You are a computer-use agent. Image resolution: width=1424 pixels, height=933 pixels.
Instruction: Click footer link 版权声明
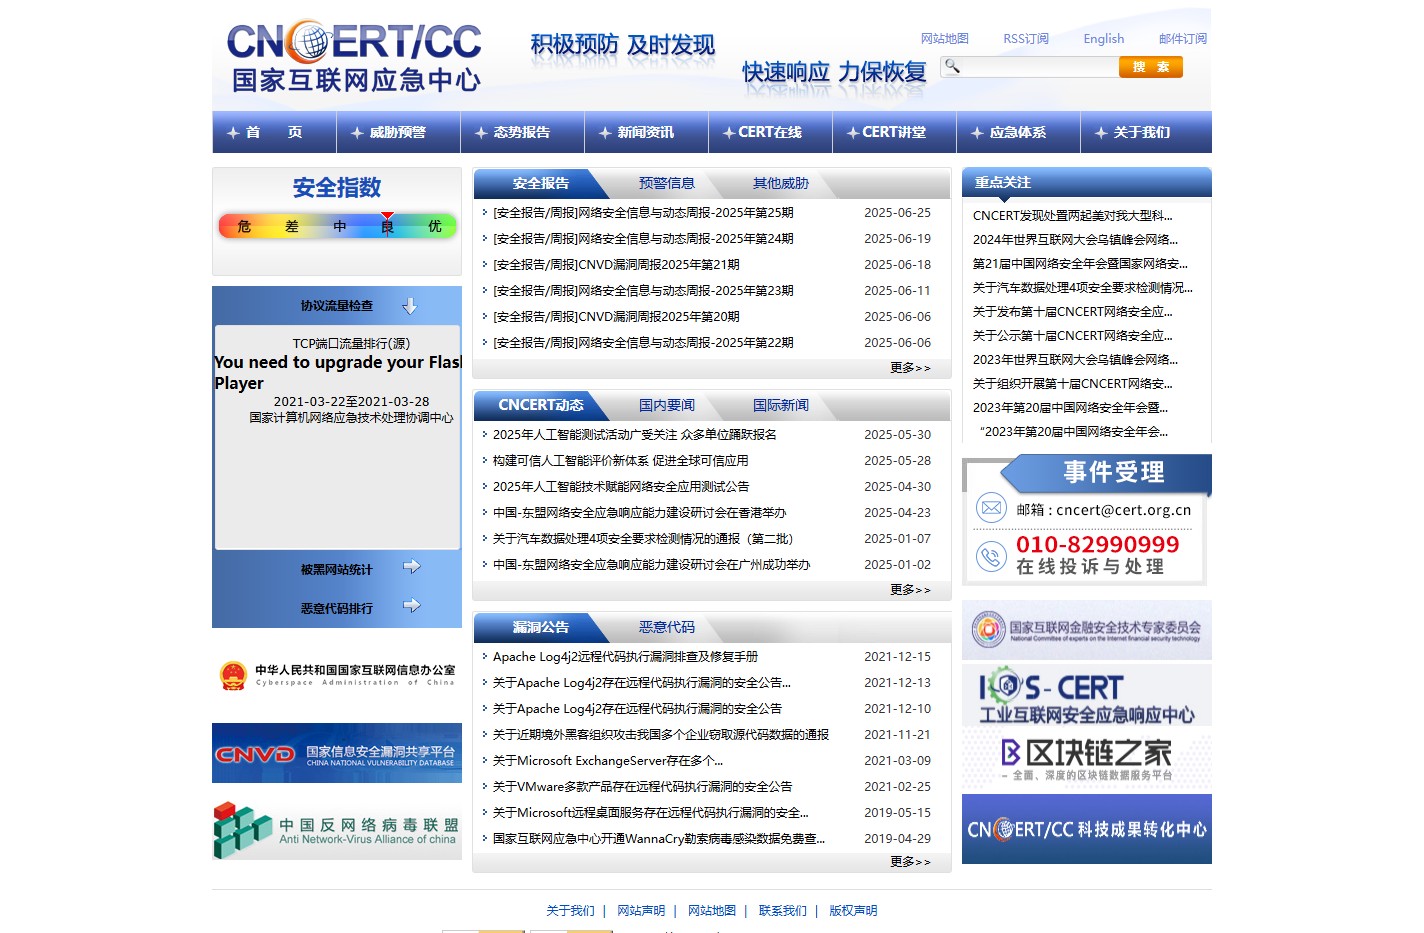[853, 911]
